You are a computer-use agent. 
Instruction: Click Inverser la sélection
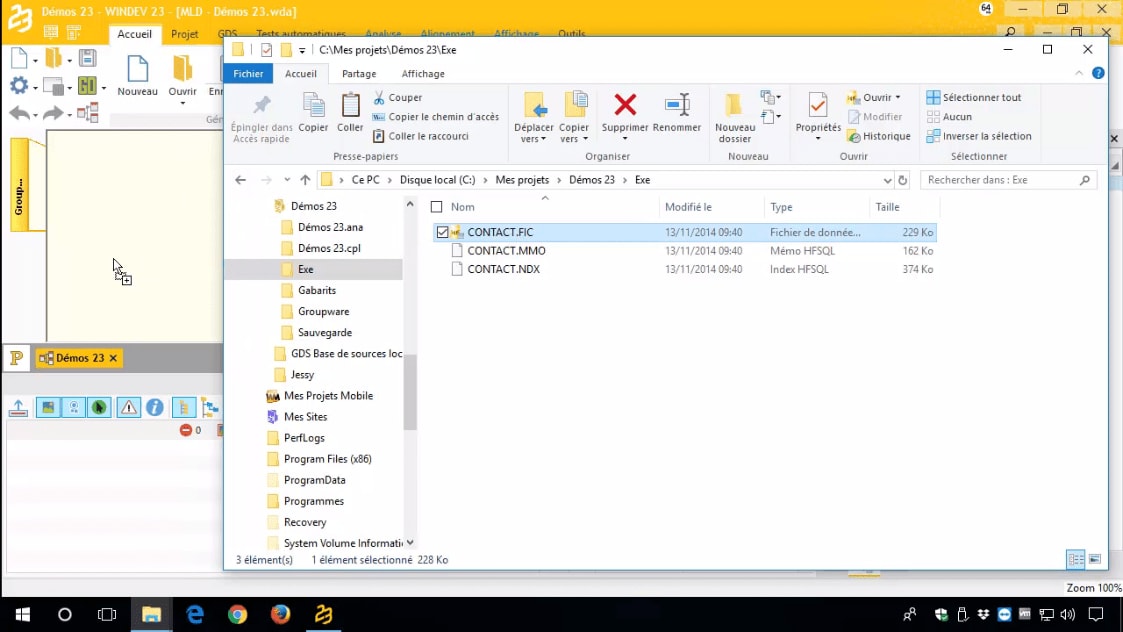point(979,136)
